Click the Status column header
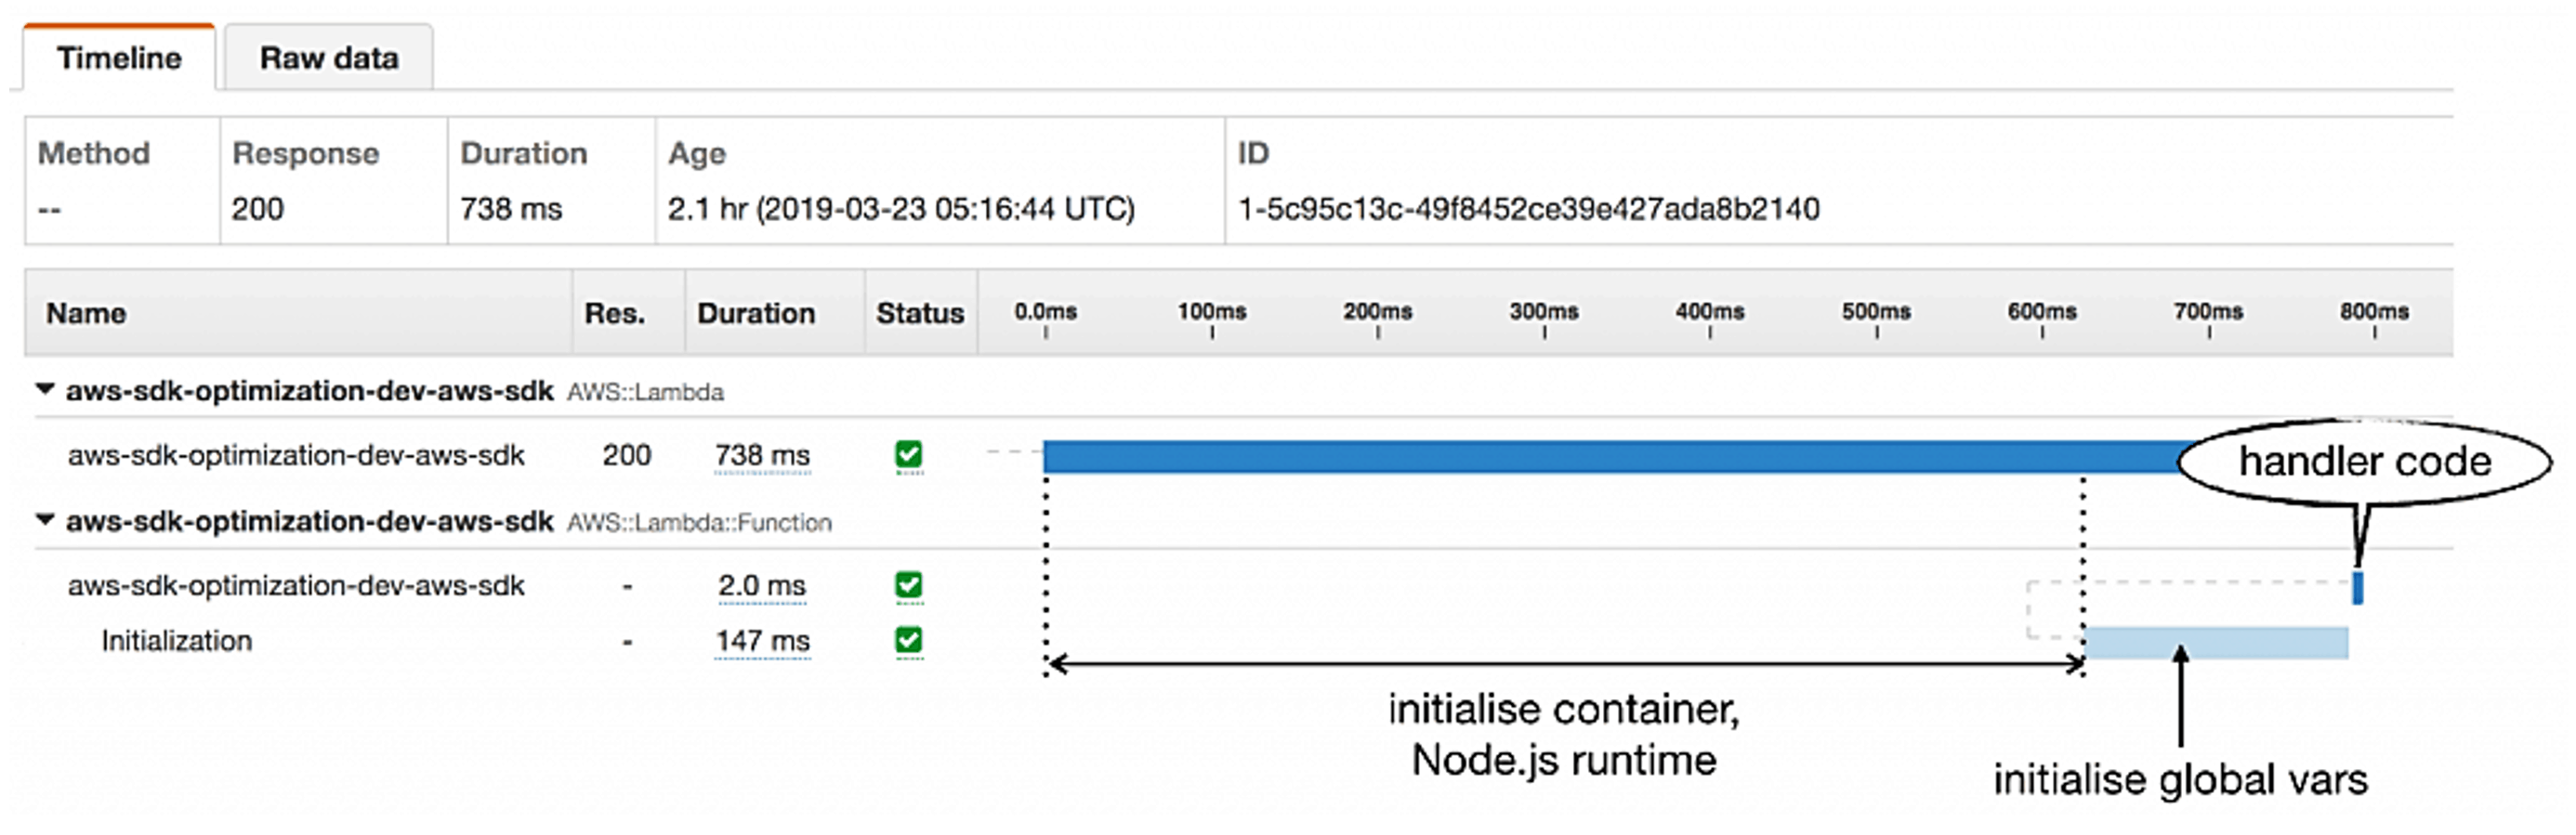2576x835 pixels. click(920, 313)
